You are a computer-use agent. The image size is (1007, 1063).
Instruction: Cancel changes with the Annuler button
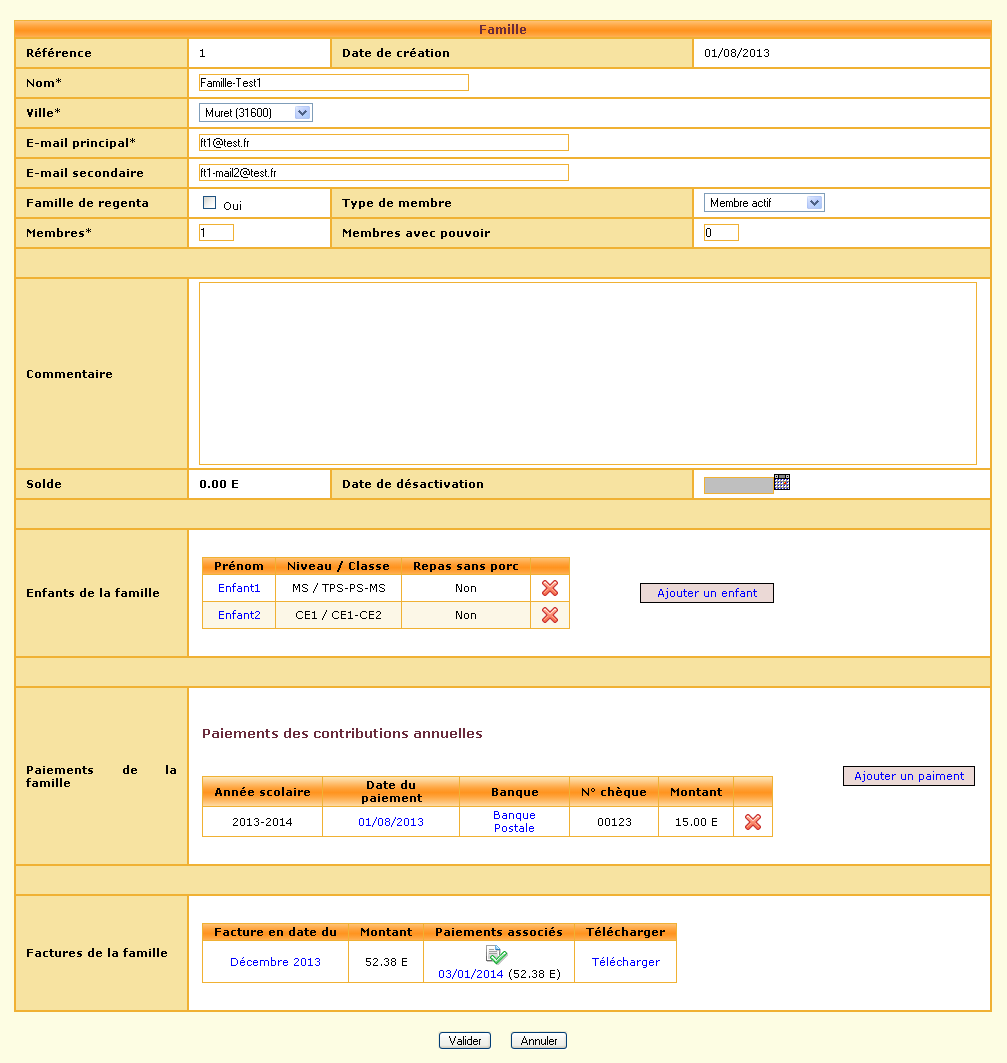point(539,1041)
